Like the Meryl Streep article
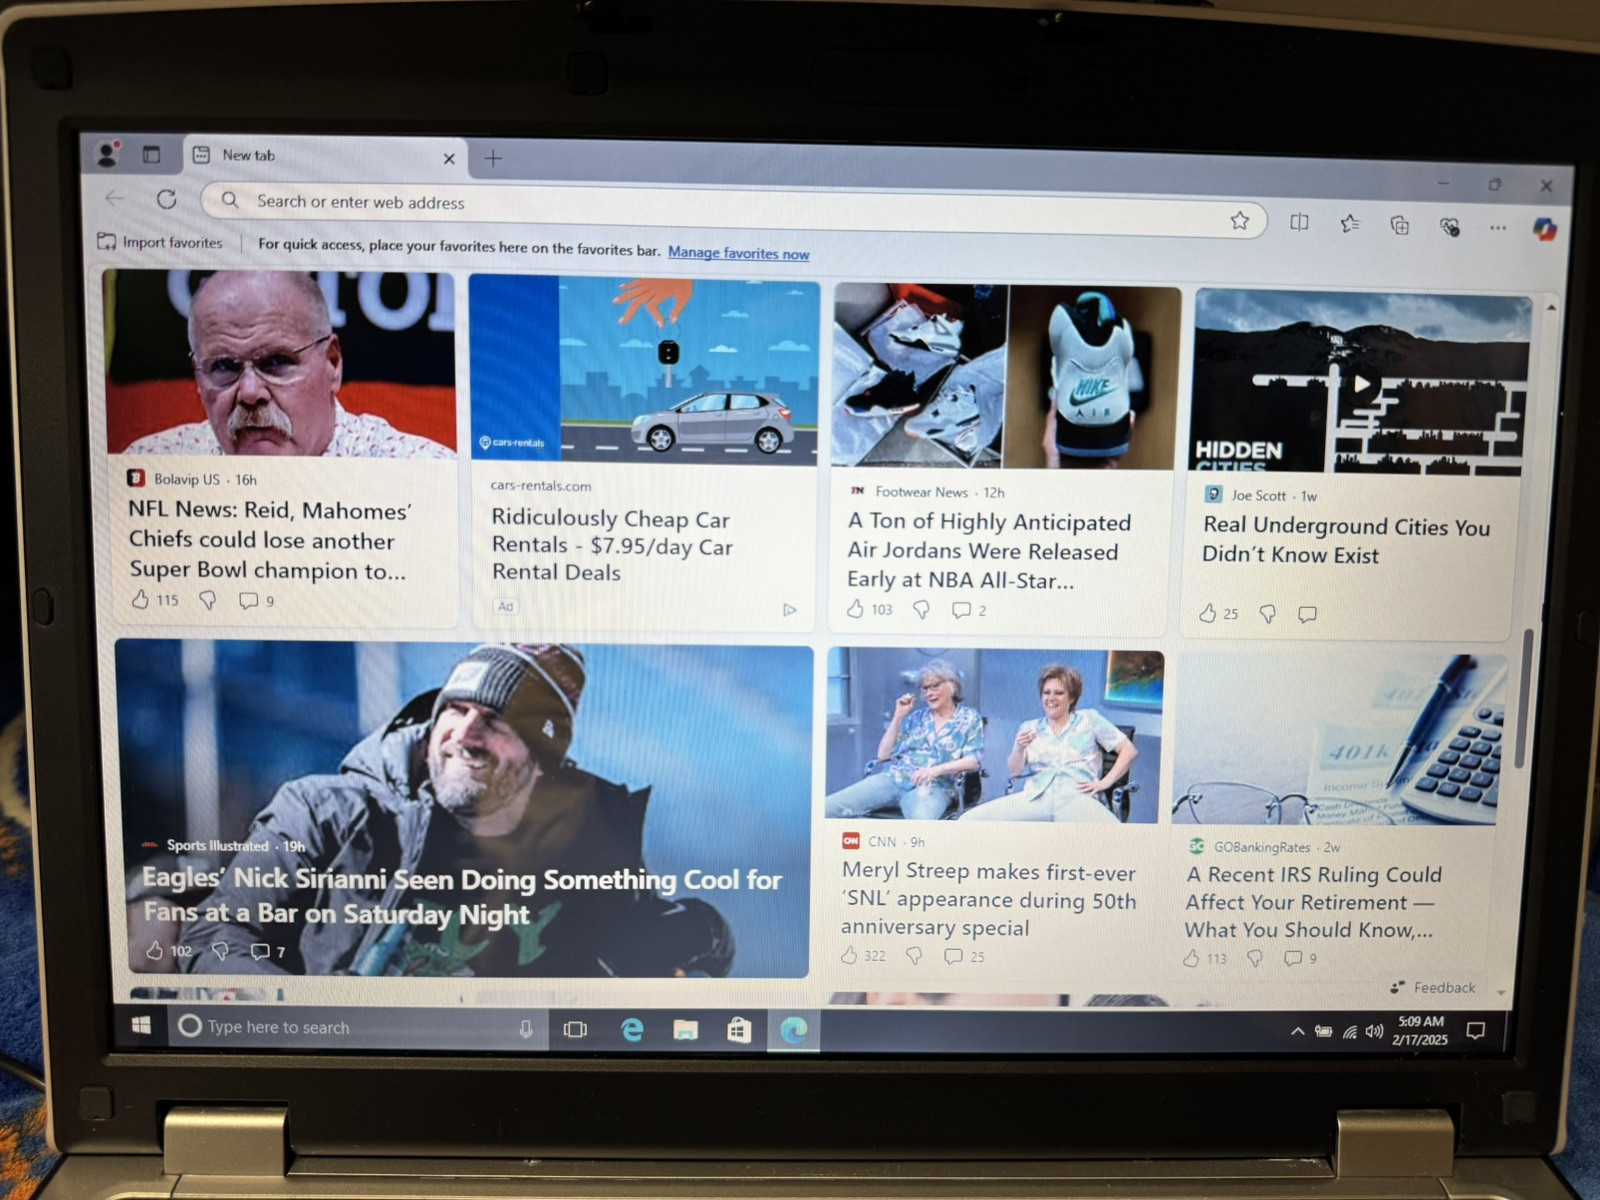 [849, 955]
